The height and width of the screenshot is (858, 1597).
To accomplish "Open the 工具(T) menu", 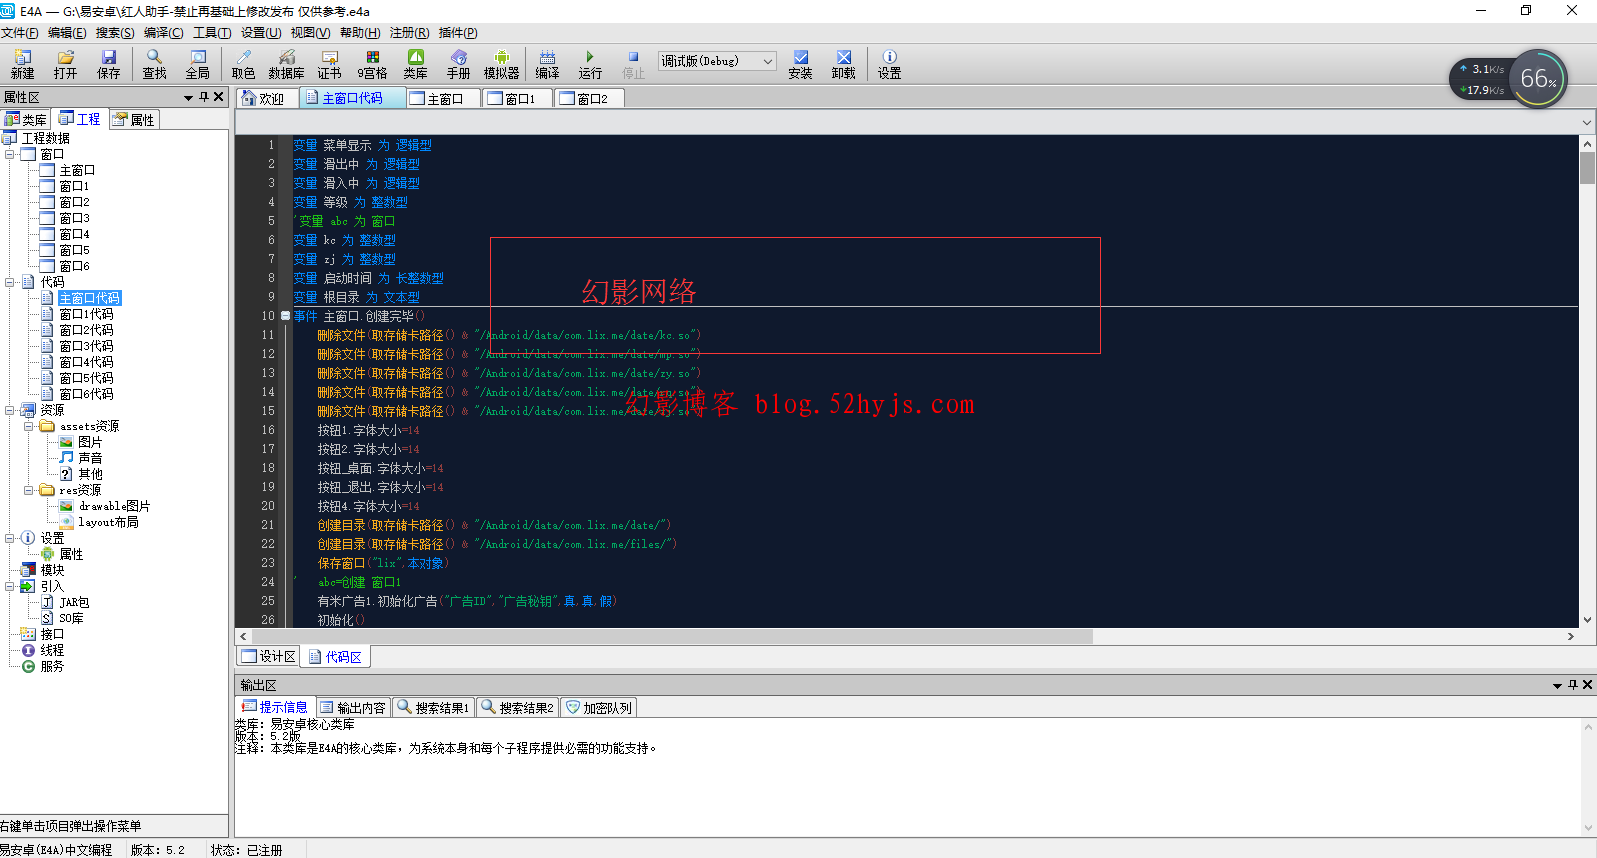I will pos(211,33).
